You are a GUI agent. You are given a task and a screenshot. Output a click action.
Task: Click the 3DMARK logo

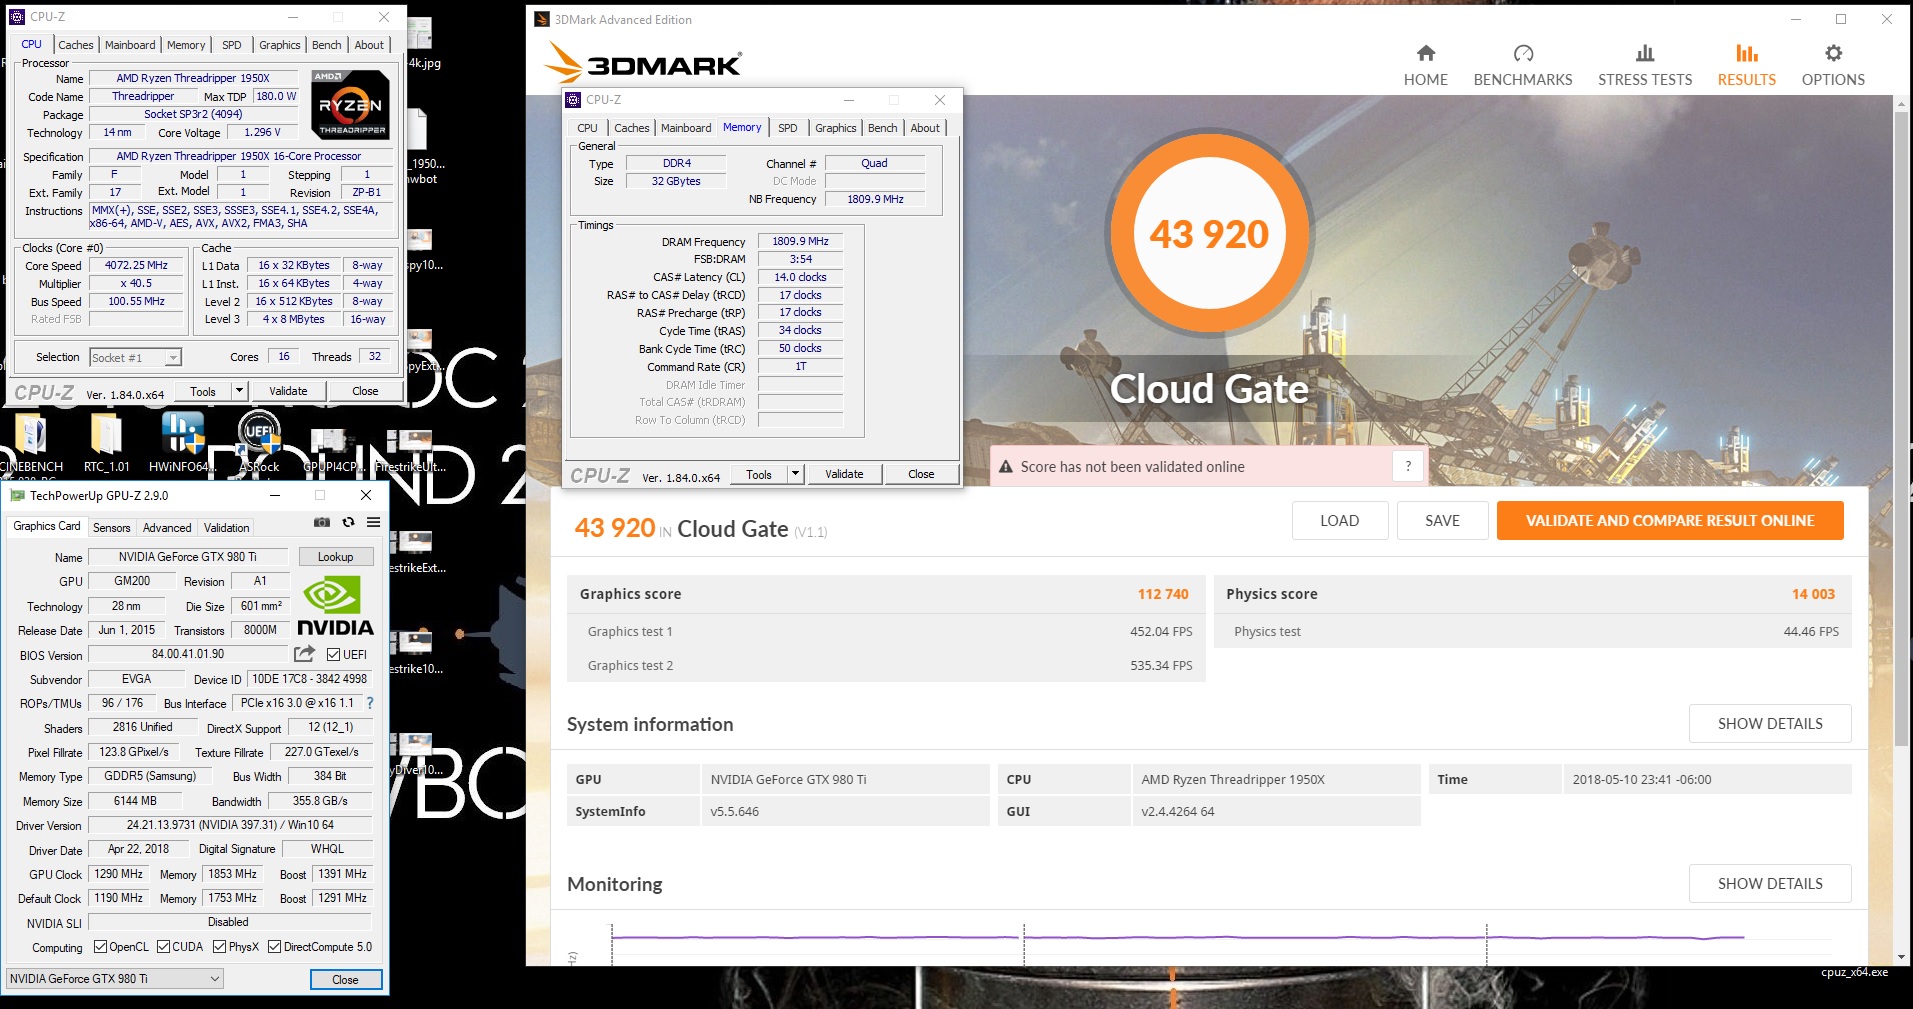click(x=642, y=63)
